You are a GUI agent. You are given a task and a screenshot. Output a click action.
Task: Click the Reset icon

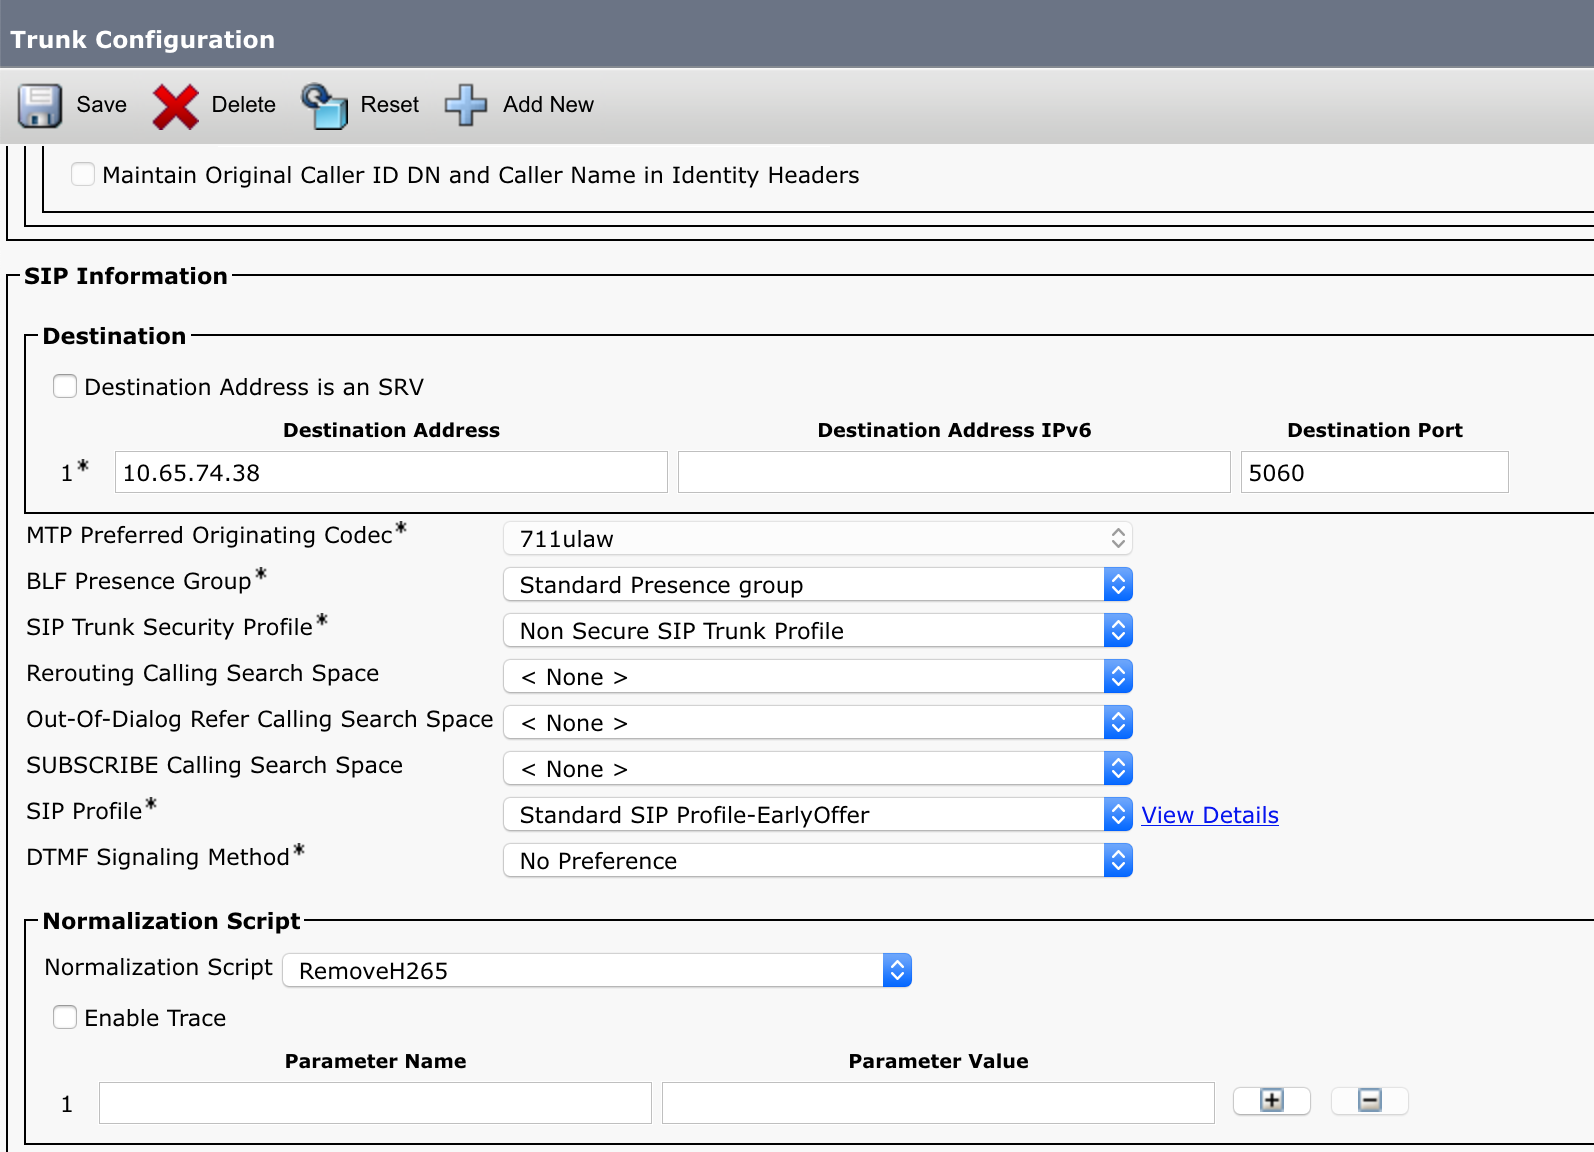pyautogui.click(x=325, y=105)
